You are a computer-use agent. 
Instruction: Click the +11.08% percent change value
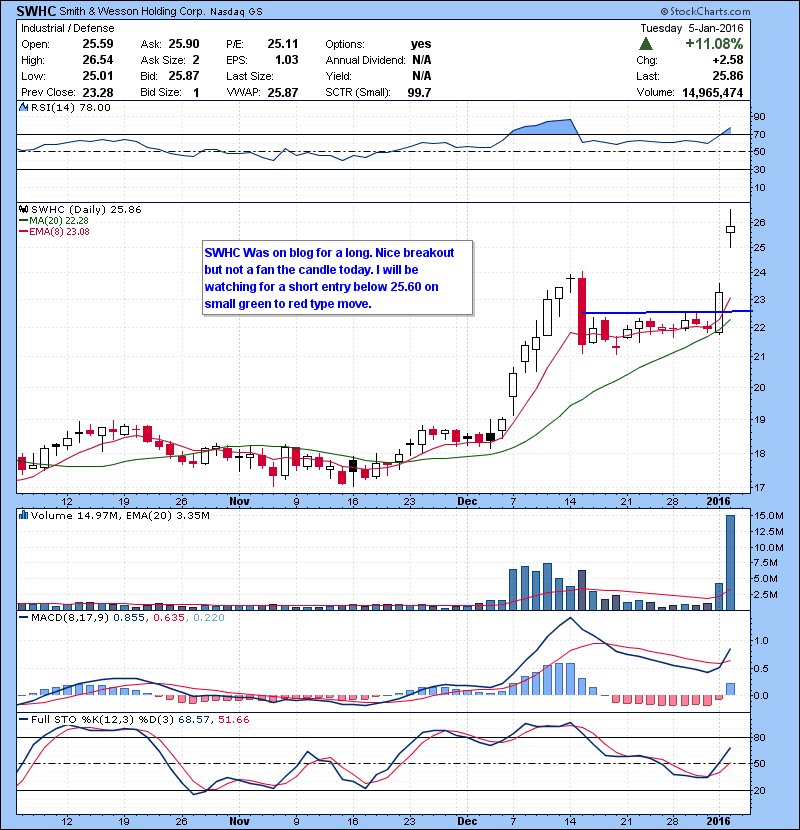click(714, 44)
